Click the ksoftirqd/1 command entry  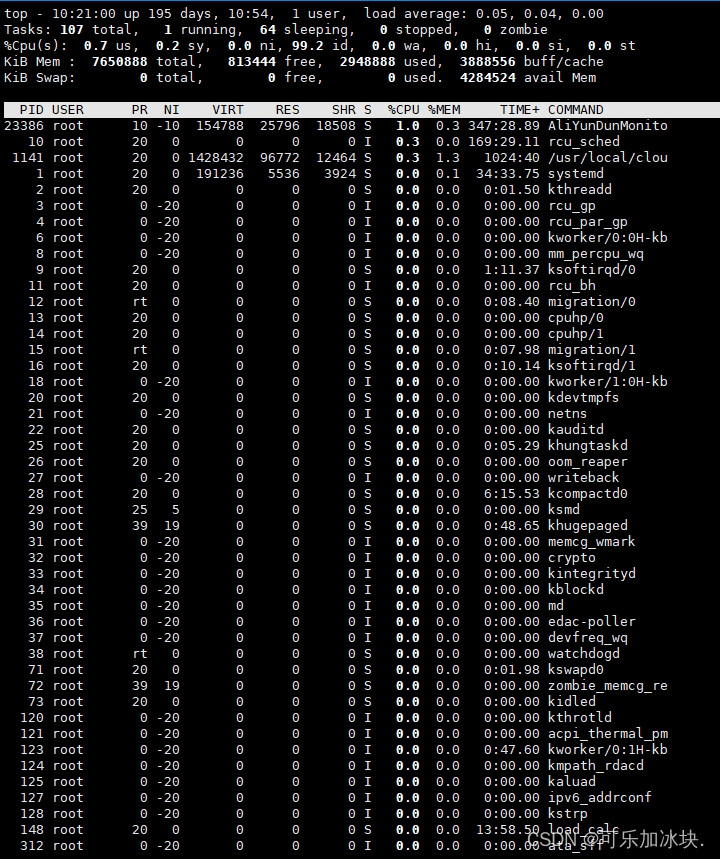tap(592, 365)
